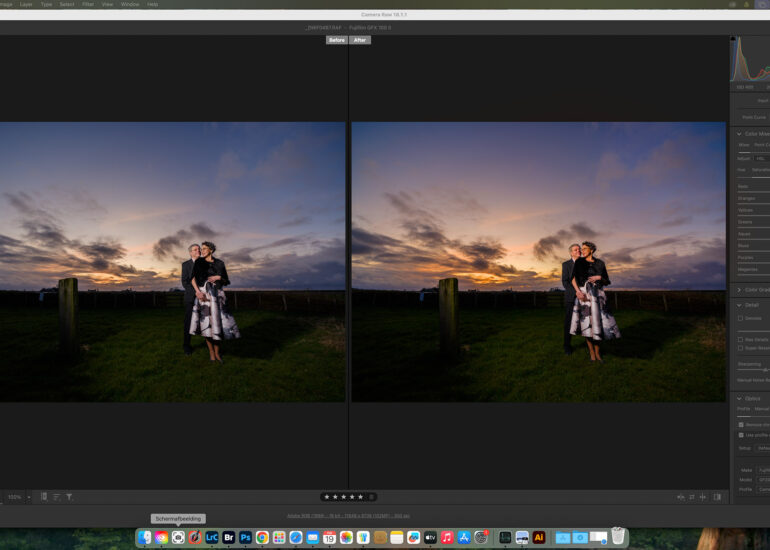The image size is (770, 550).
Task: Click the Before view label
Action: (336, 40)
